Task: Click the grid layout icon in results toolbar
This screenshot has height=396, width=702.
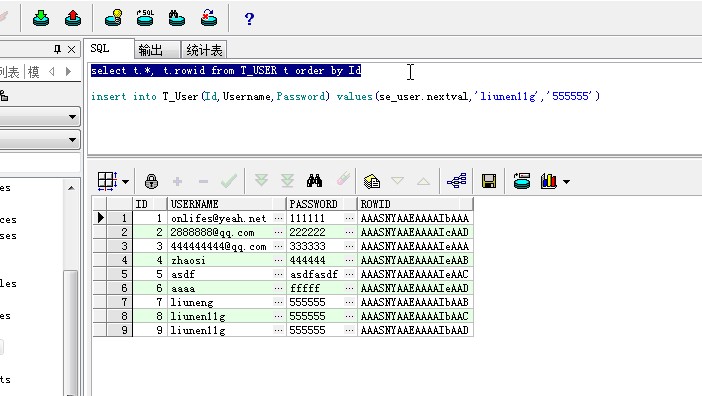Action: [107, 181]
